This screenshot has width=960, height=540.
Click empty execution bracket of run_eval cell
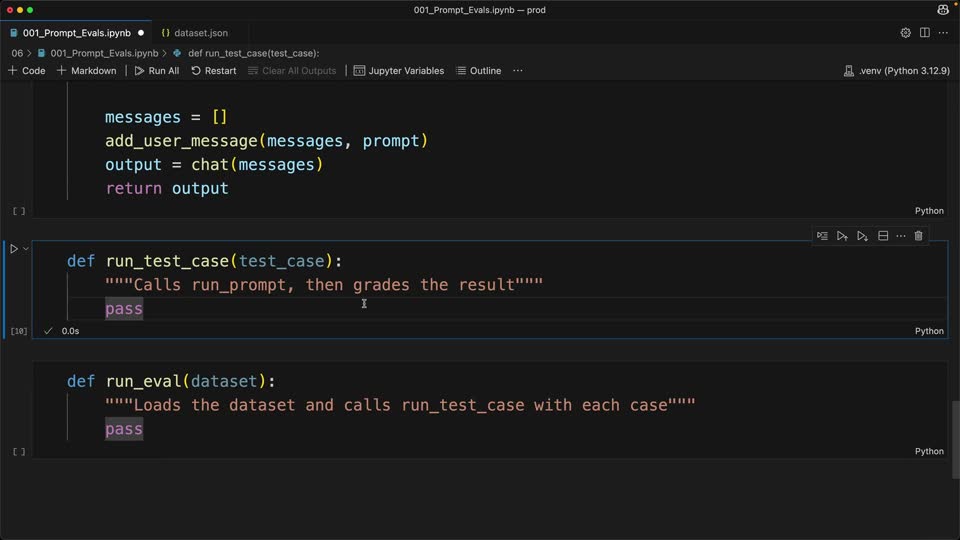click(19, 452)
